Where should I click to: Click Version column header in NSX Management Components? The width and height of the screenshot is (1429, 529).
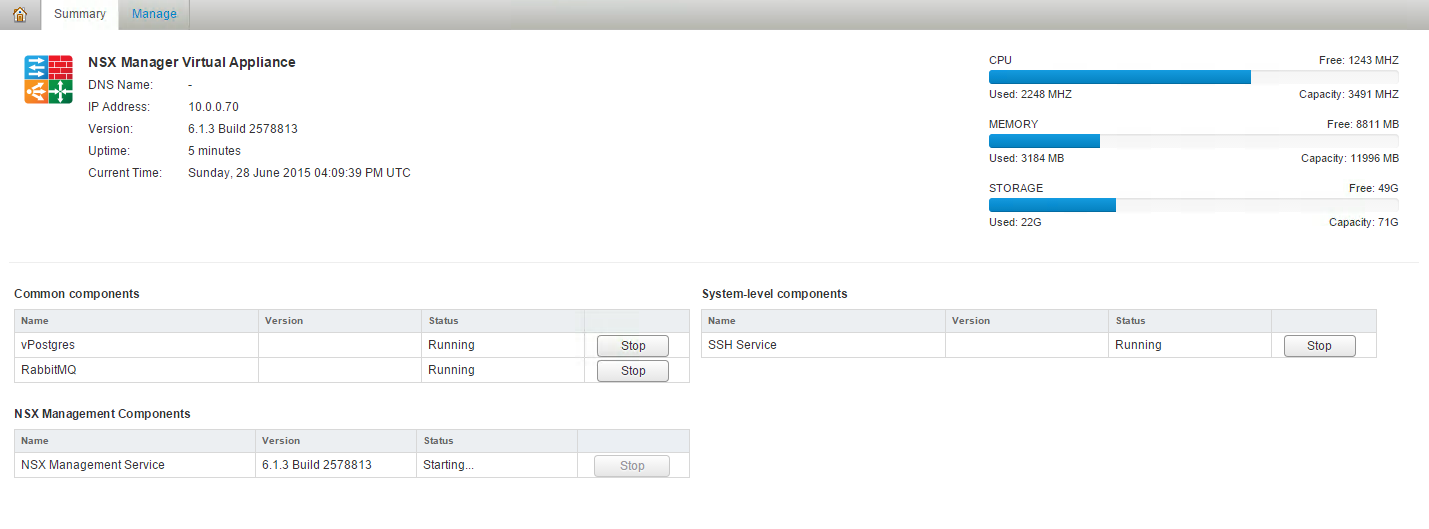281,441
